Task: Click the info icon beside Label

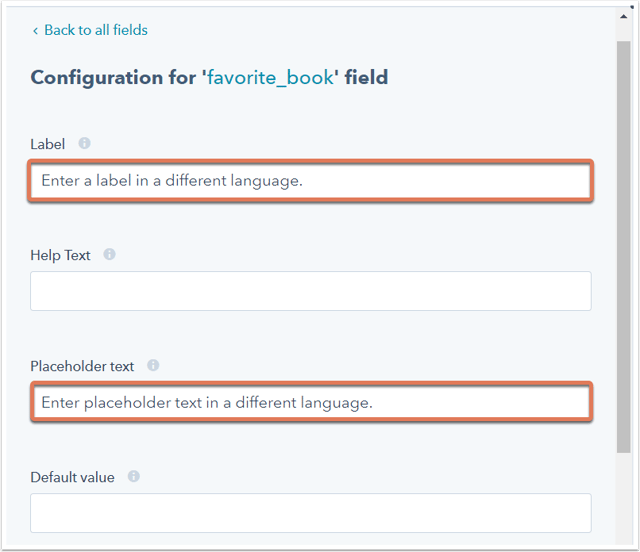Action: click(84, 143)
